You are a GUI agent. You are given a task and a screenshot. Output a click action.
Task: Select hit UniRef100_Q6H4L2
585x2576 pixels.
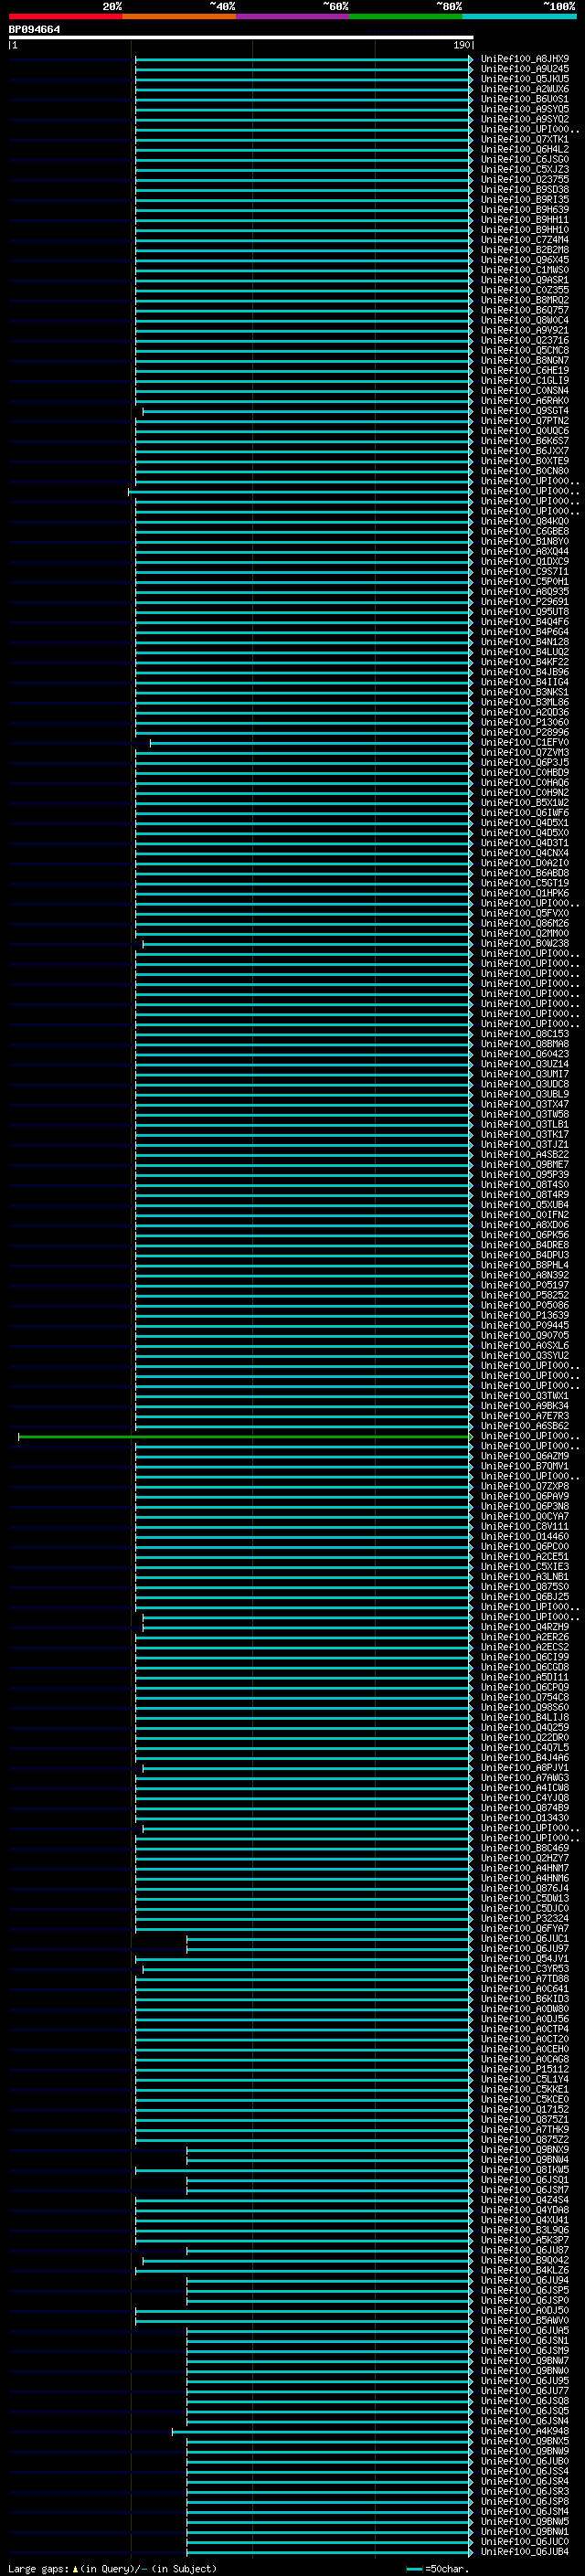(x=525, y=149)
